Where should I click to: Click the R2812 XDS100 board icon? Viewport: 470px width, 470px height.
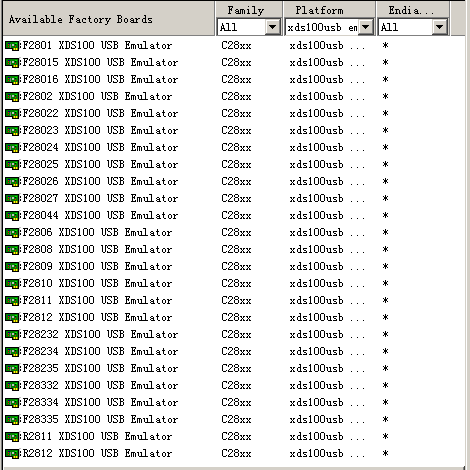[12, 453]
